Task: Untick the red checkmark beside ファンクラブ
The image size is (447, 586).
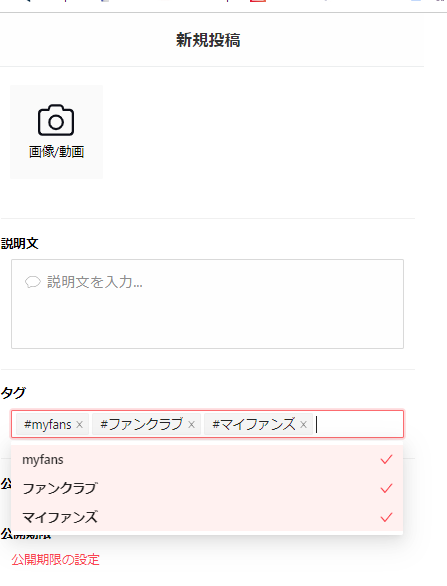Action: pos(386,488)
